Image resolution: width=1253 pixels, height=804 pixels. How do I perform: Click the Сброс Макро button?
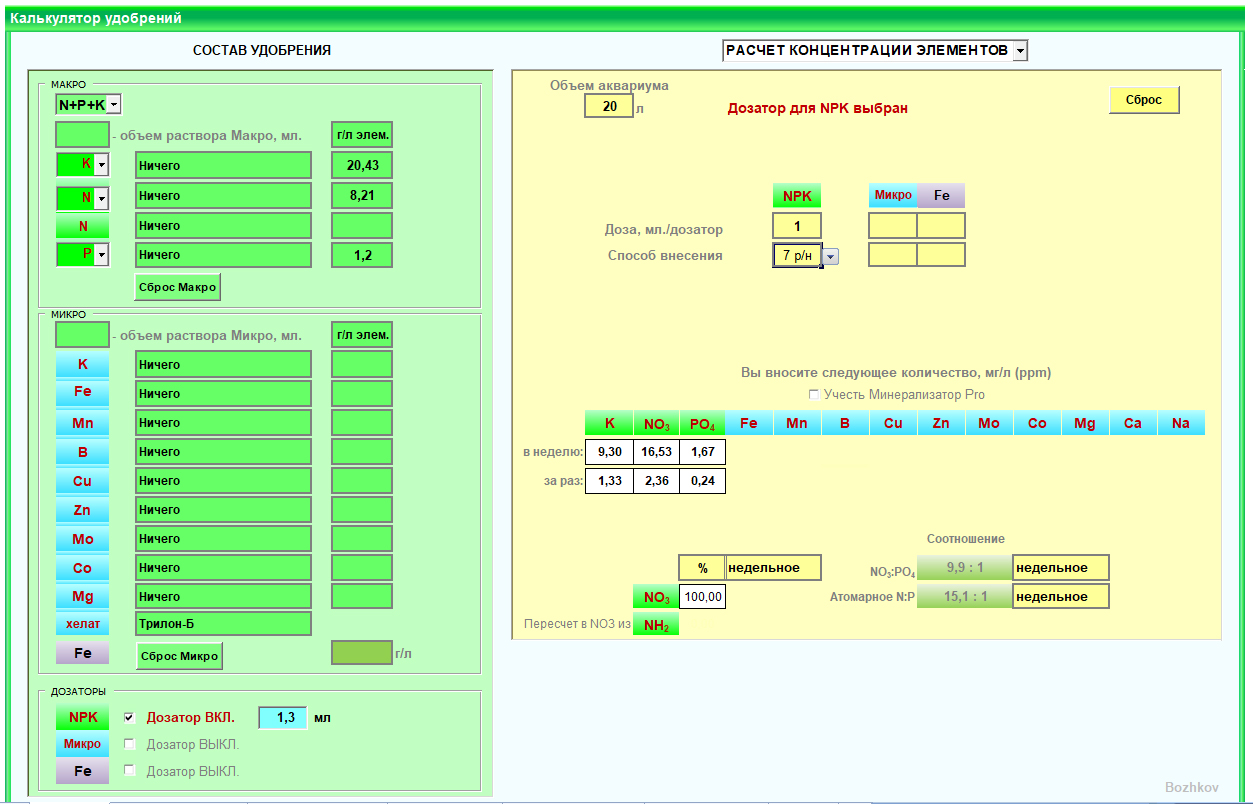(x=177, y=288)
